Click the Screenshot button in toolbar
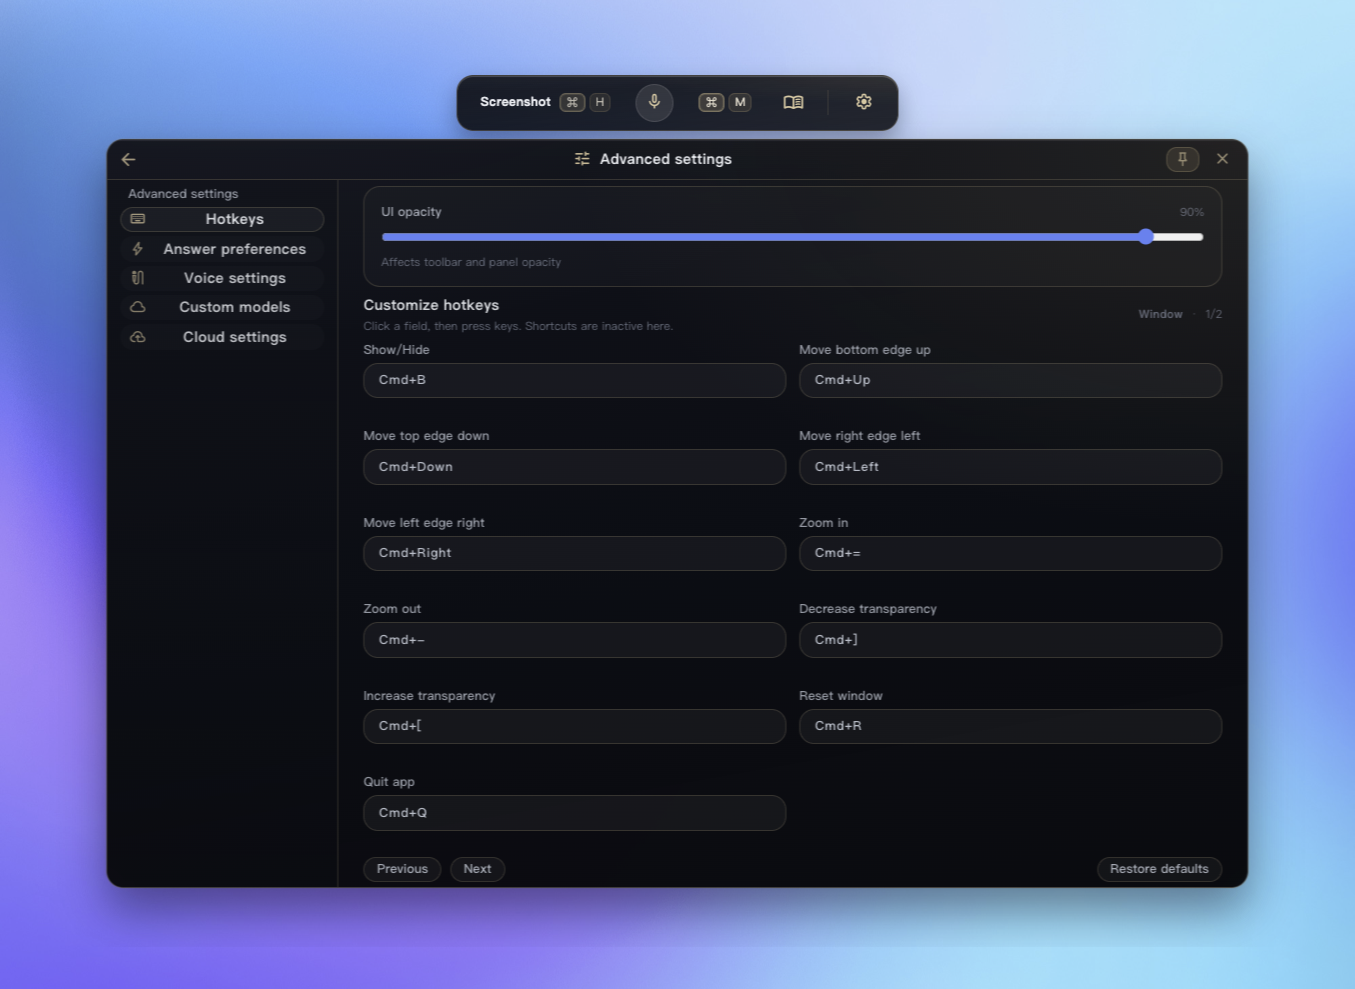This screenshot has width=1355, height=989. (x=515, y=102)
